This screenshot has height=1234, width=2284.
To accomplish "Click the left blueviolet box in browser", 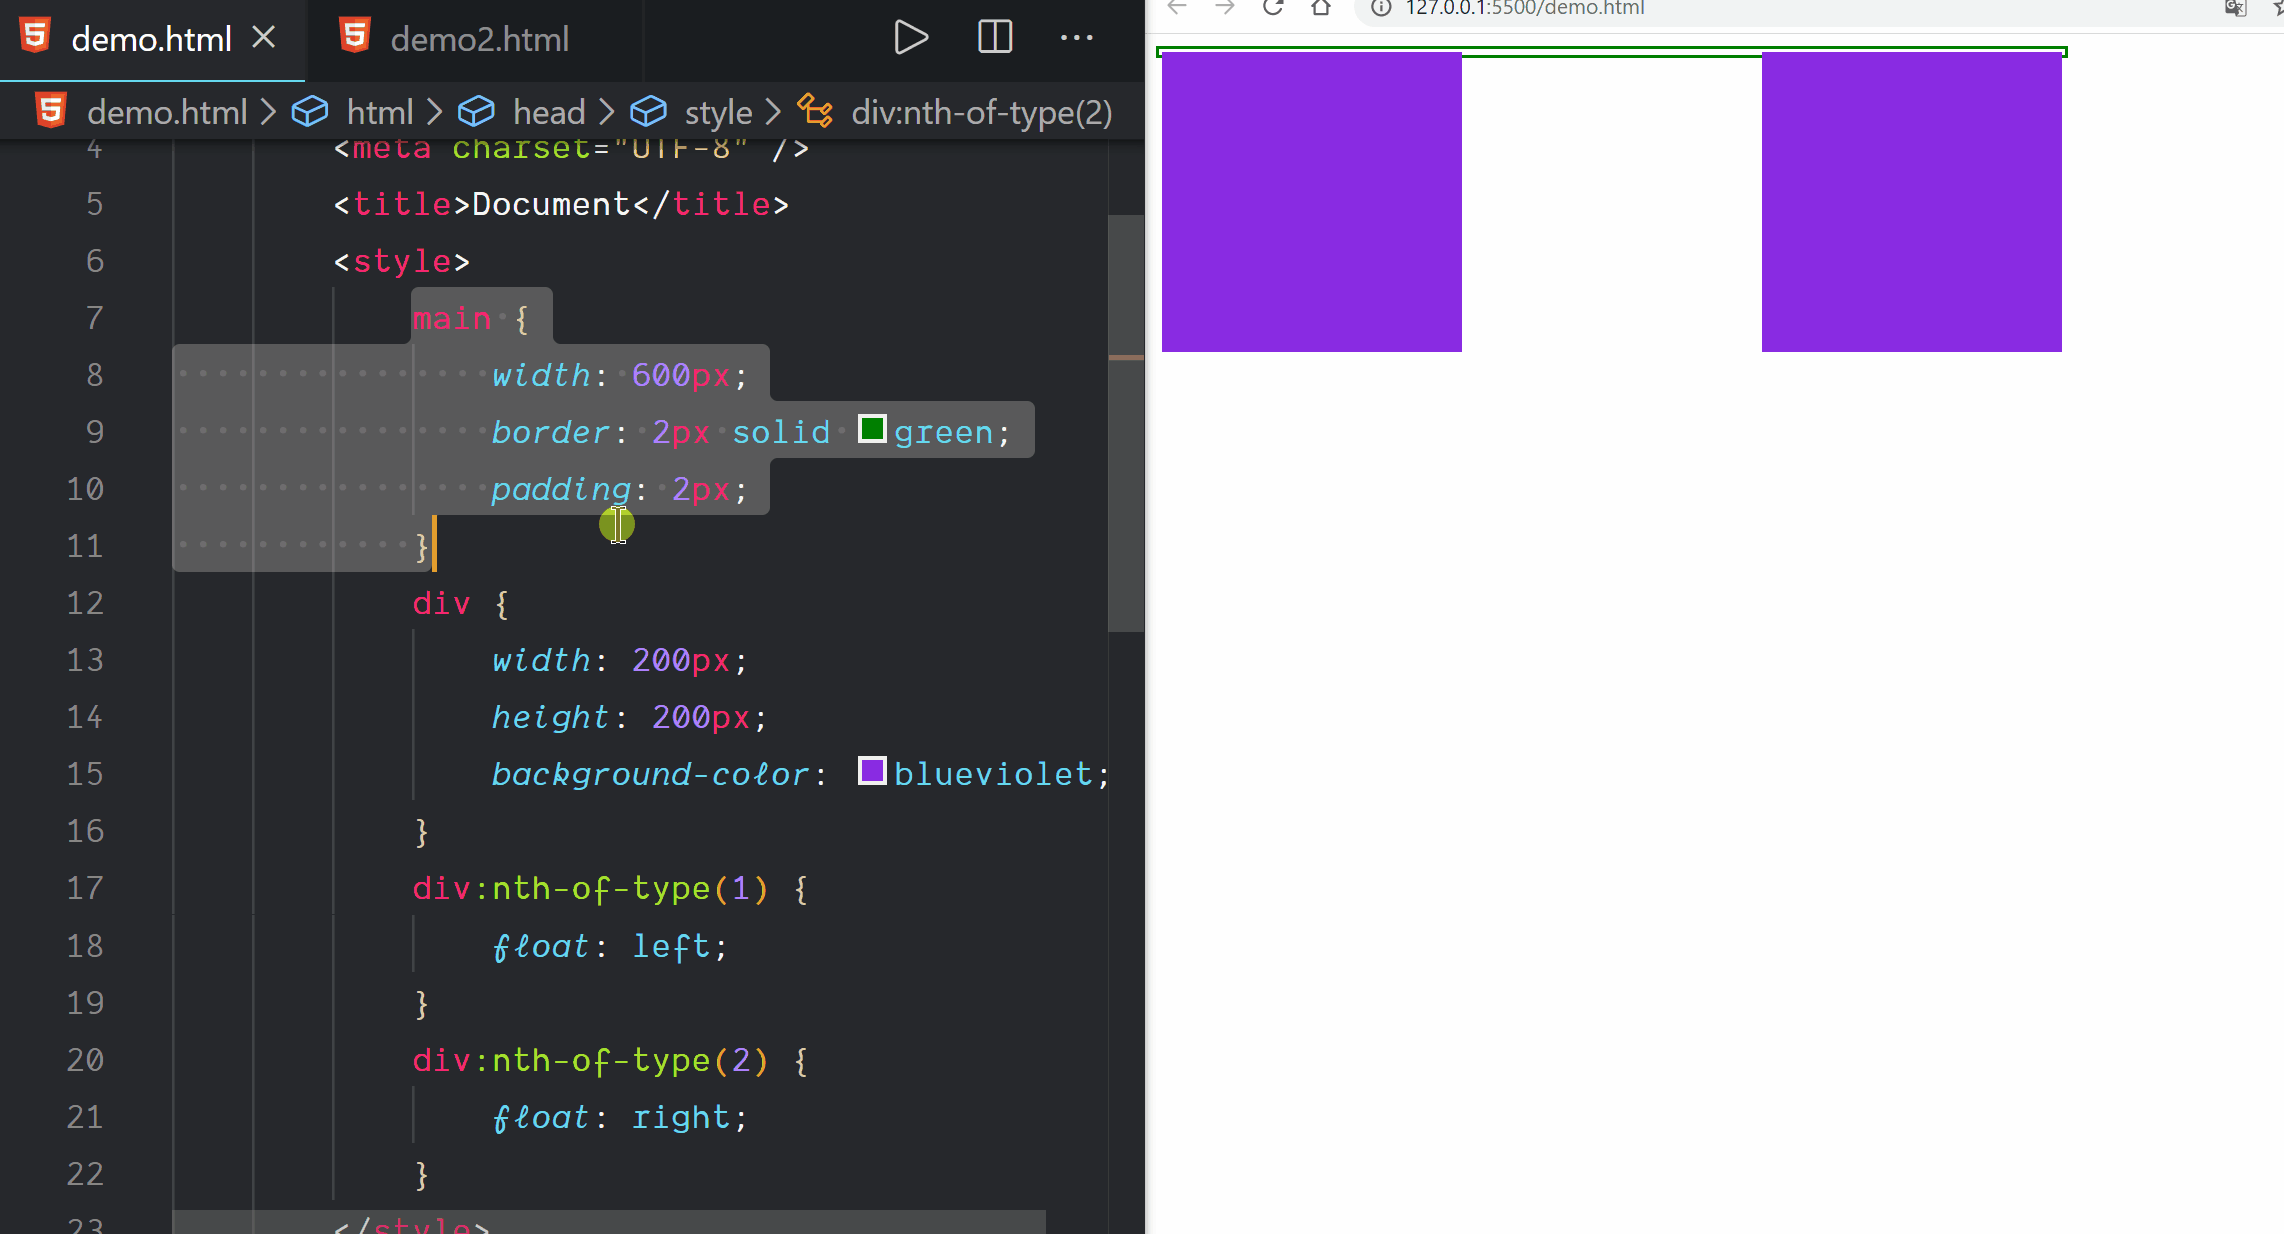I will [1311, 202].
